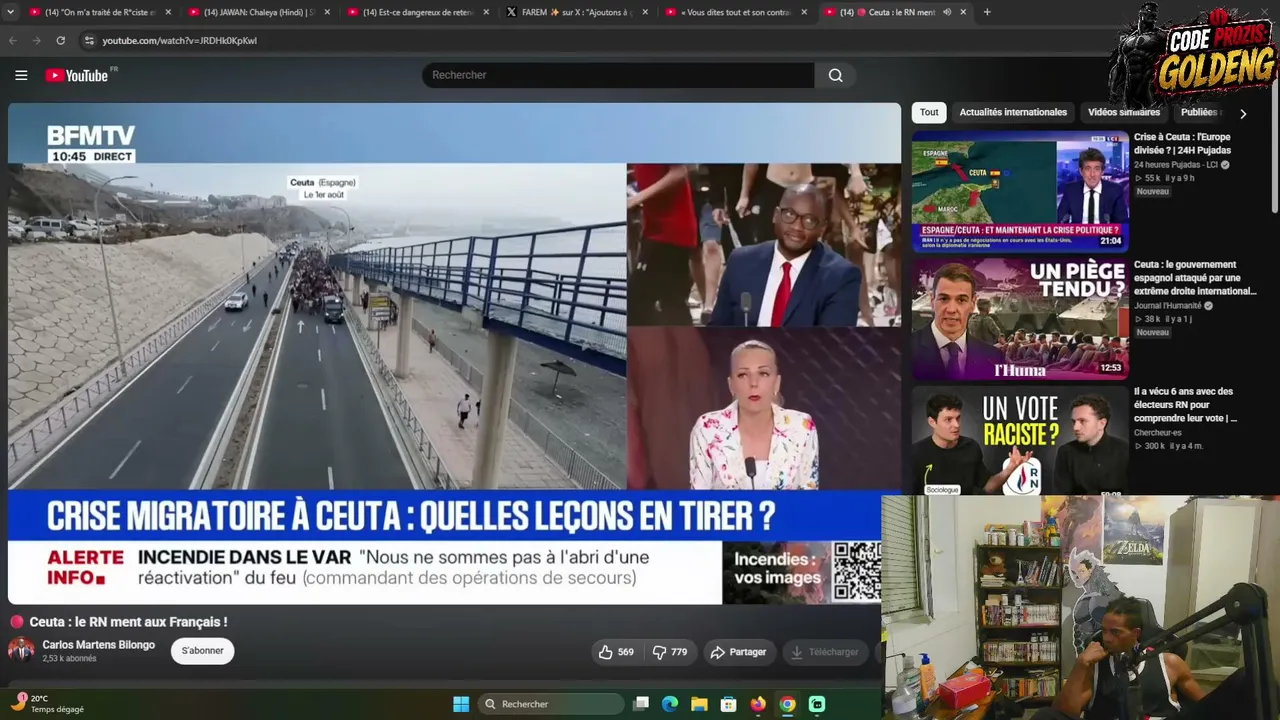Mute the Ceuta tab via speaker icon
The height and width of the screenshot is (720, 1280).
tap(947, 12)
